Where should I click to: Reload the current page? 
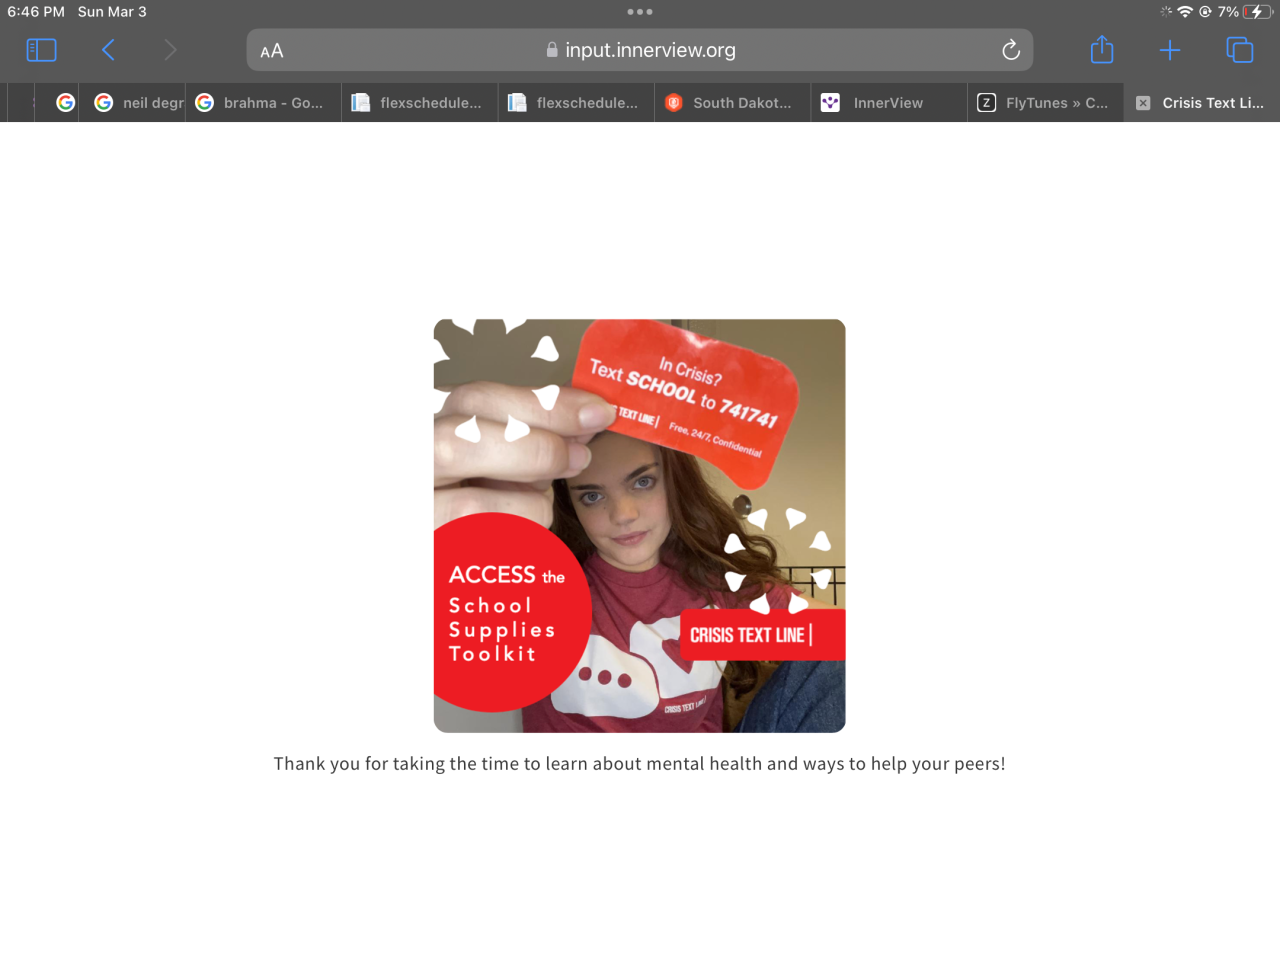tap(1011, 50)
